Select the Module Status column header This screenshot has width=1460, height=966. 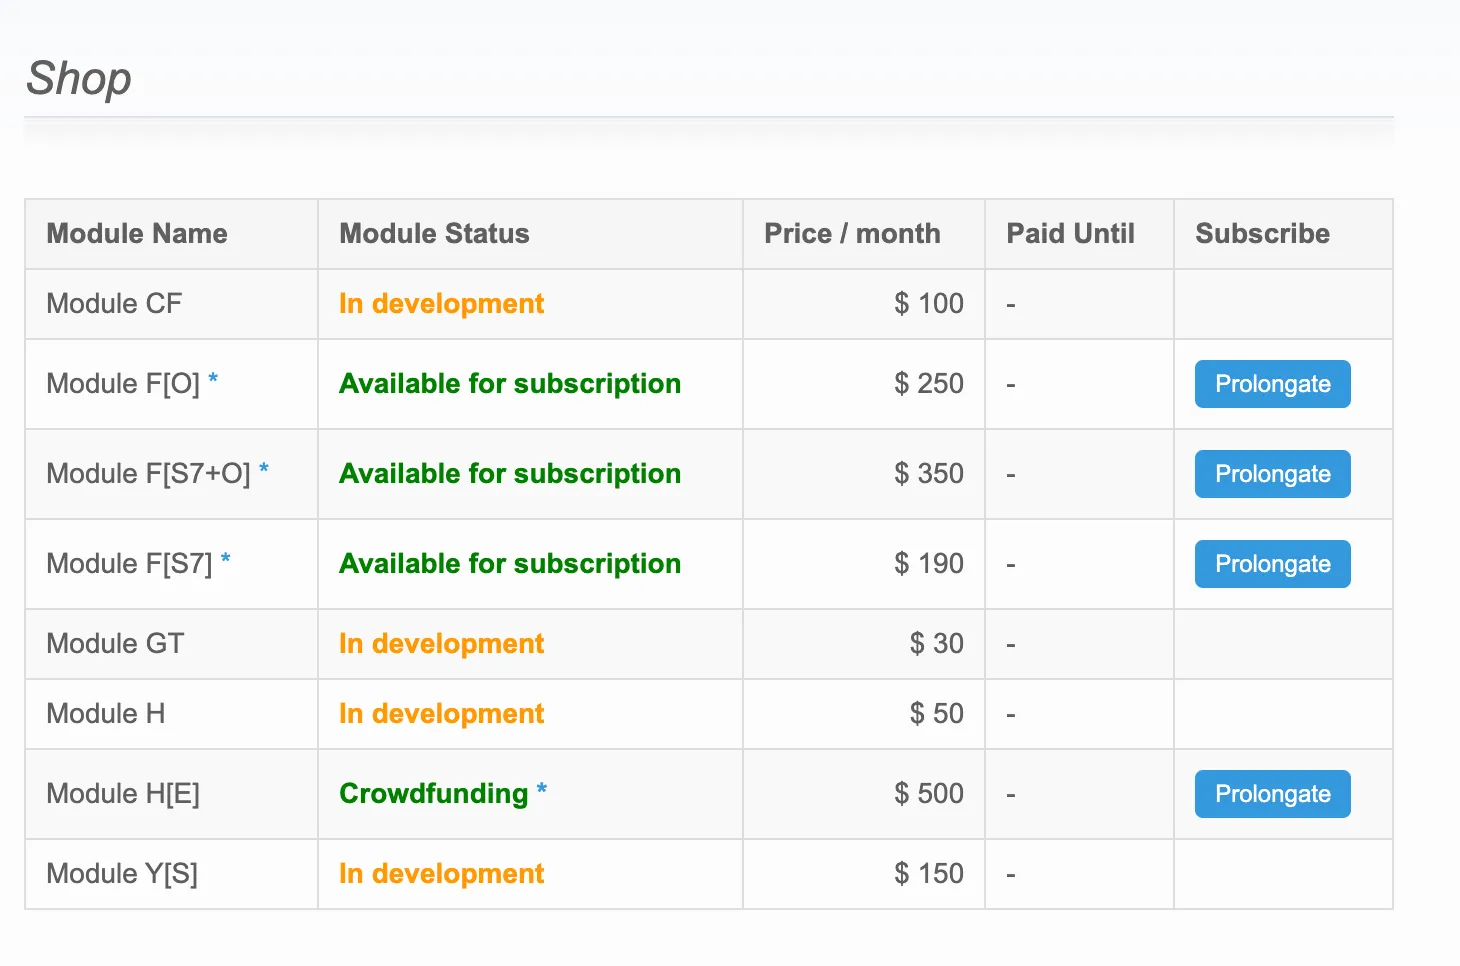[434, 233]
